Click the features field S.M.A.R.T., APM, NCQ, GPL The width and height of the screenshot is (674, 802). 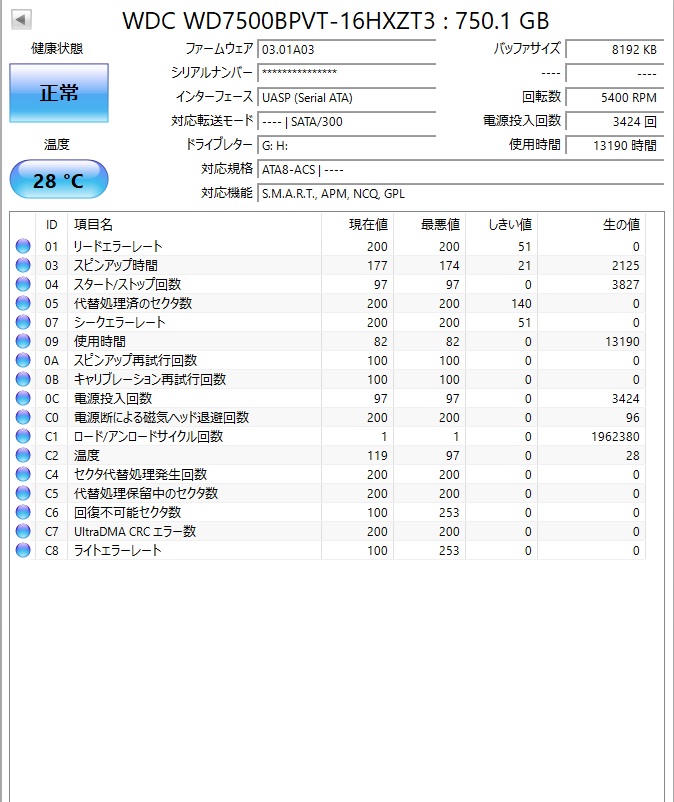460,194
